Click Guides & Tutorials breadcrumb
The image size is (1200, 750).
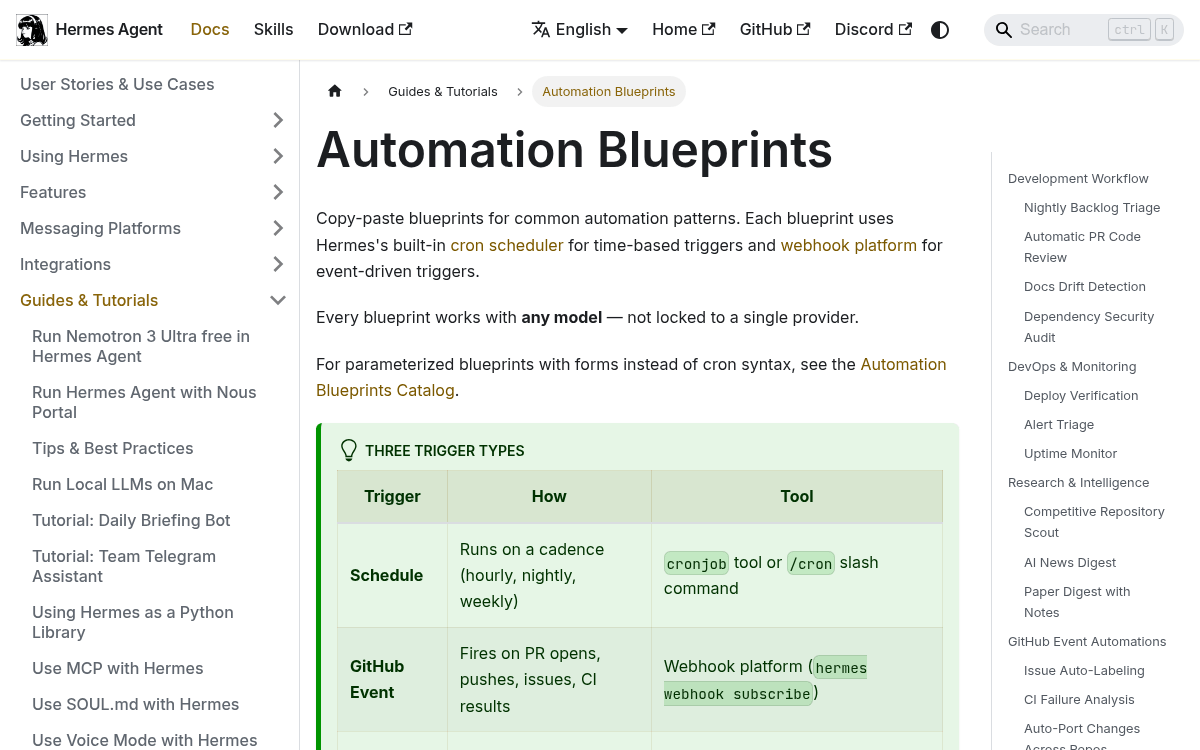pos(443,91)
